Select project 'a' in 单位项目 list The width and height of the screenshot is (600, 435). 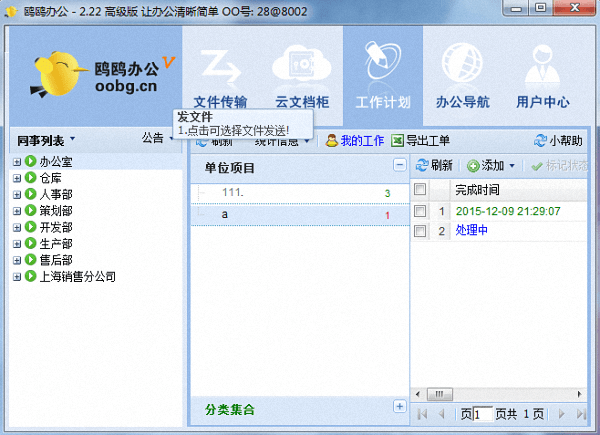(x=225, y=215)
